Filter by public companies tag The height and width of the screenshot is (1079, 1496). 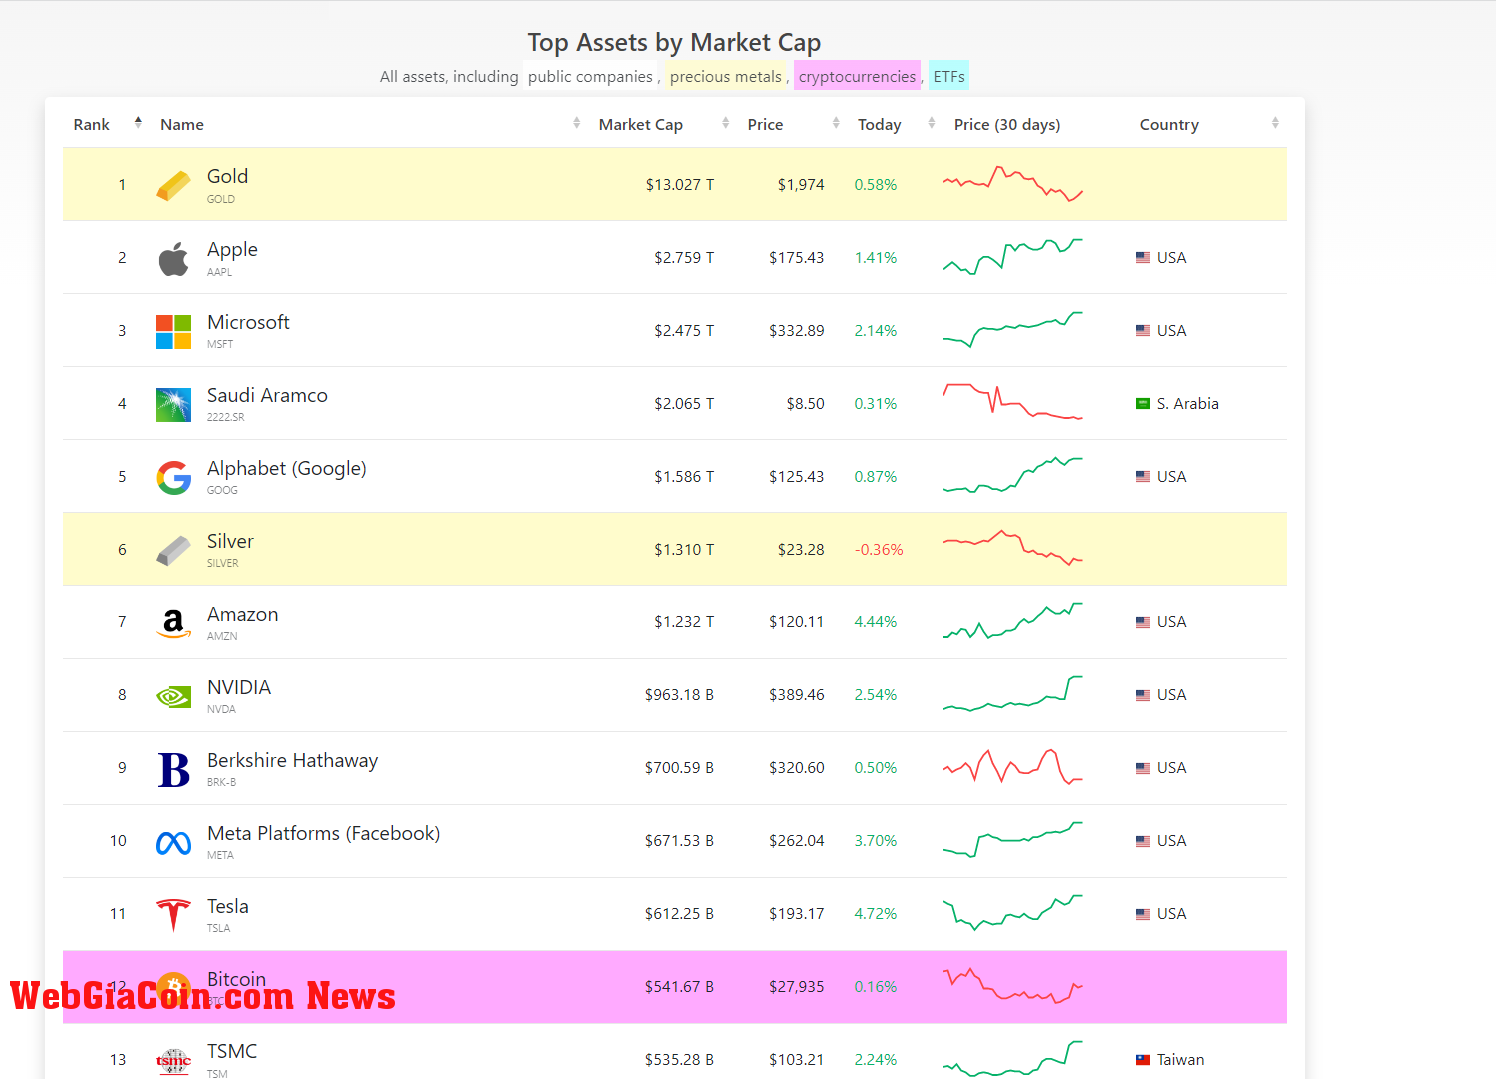tap(590, 76)
